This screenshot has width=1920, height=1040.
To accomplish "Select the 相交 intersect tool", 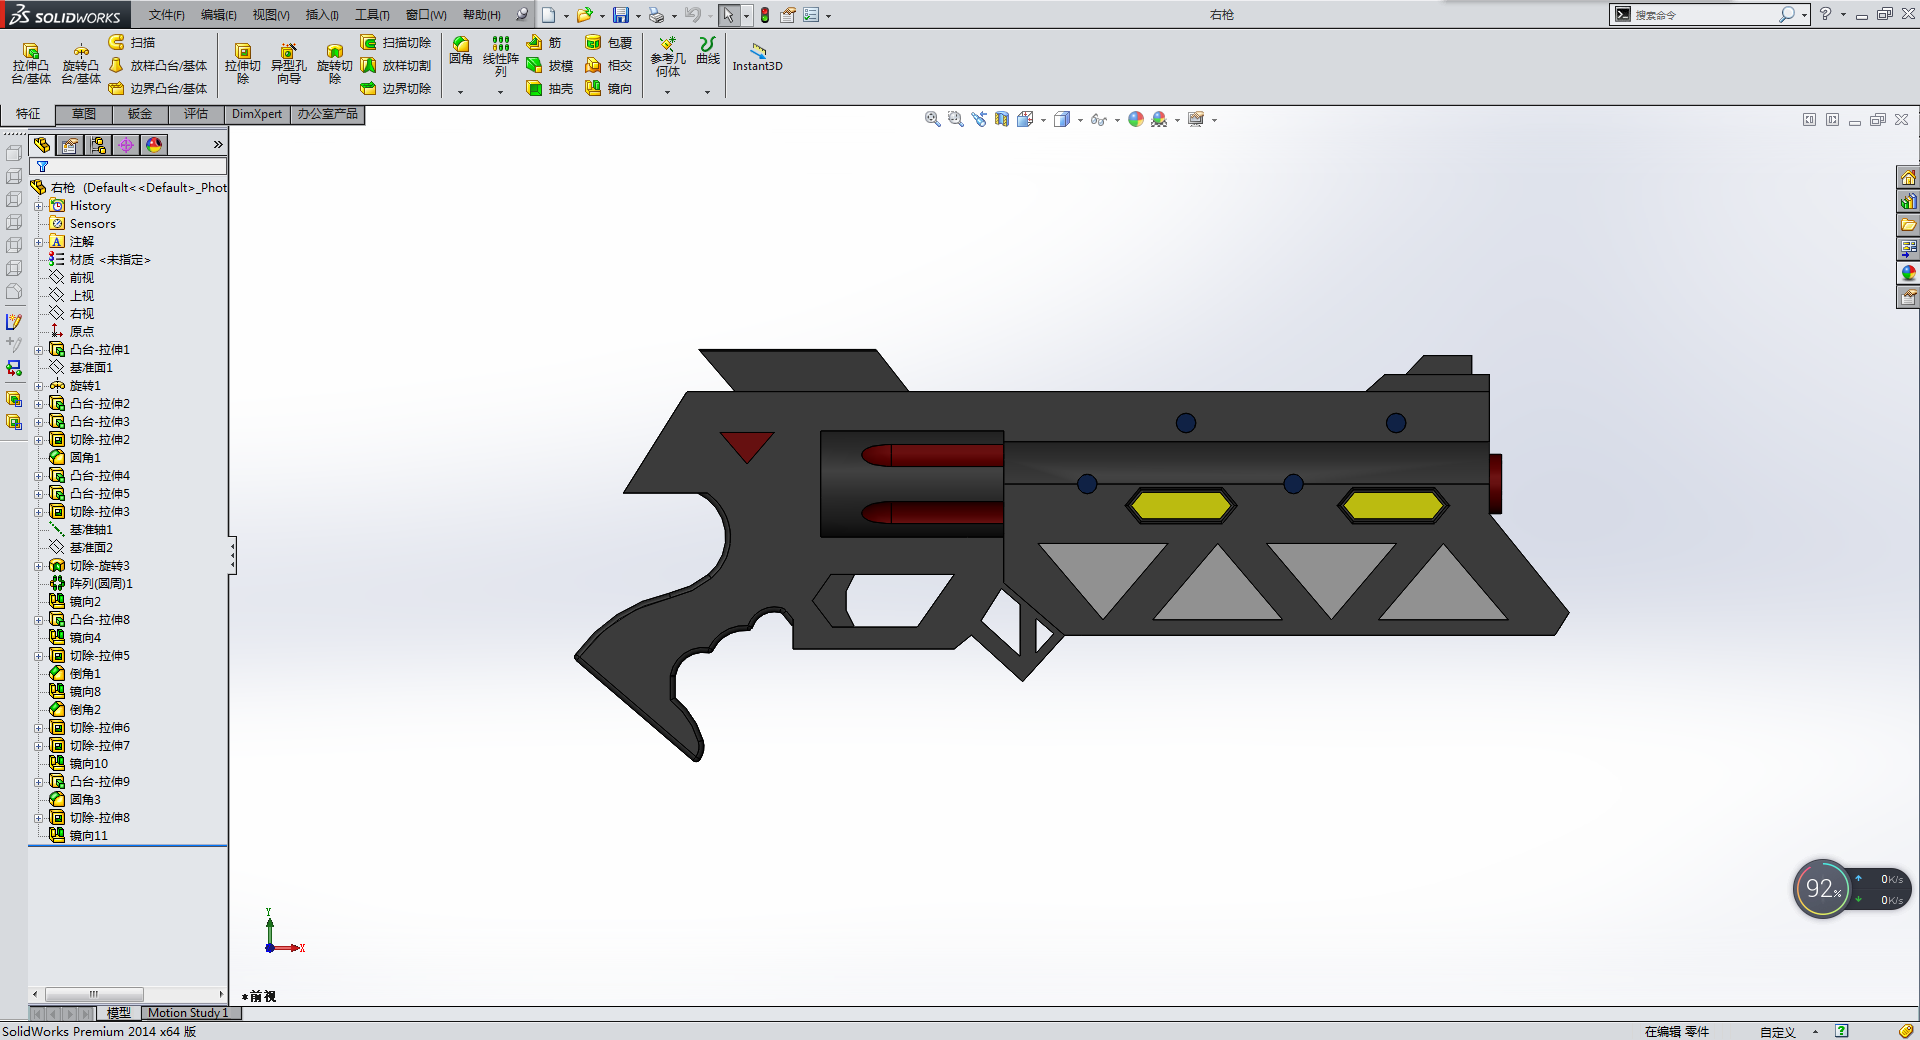I will pyautogui.click(x=609, y=65).
